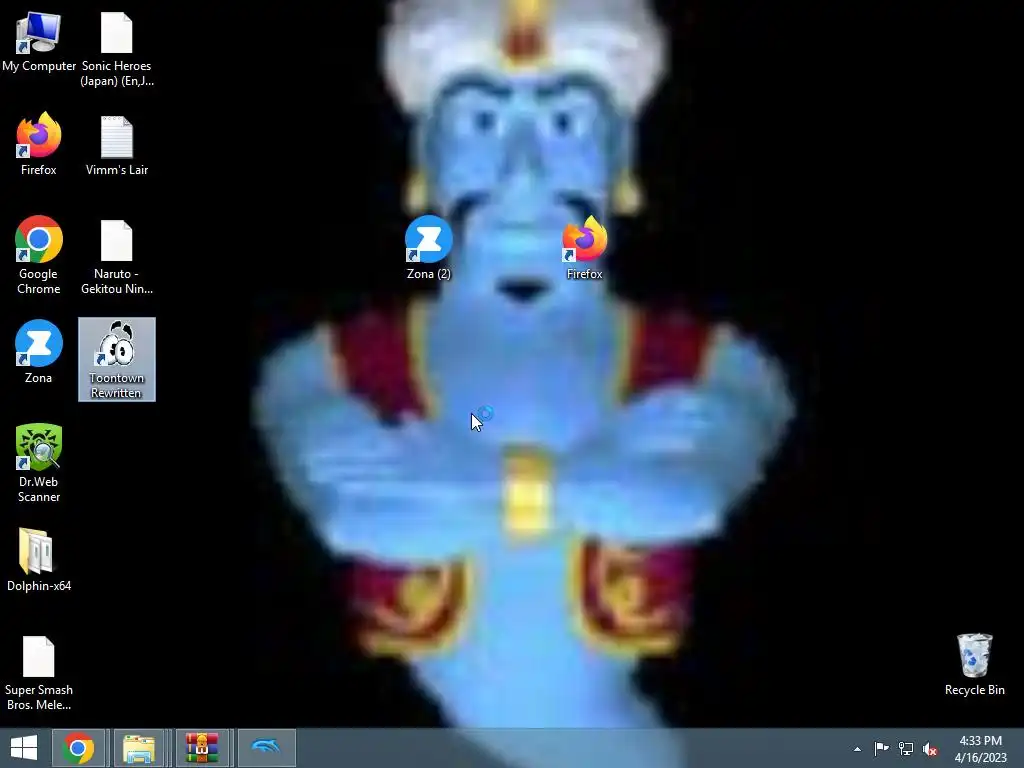Screen dimensions: 1024x768
Task: Open the Action Center flag icon
Action: coord(881,748)
